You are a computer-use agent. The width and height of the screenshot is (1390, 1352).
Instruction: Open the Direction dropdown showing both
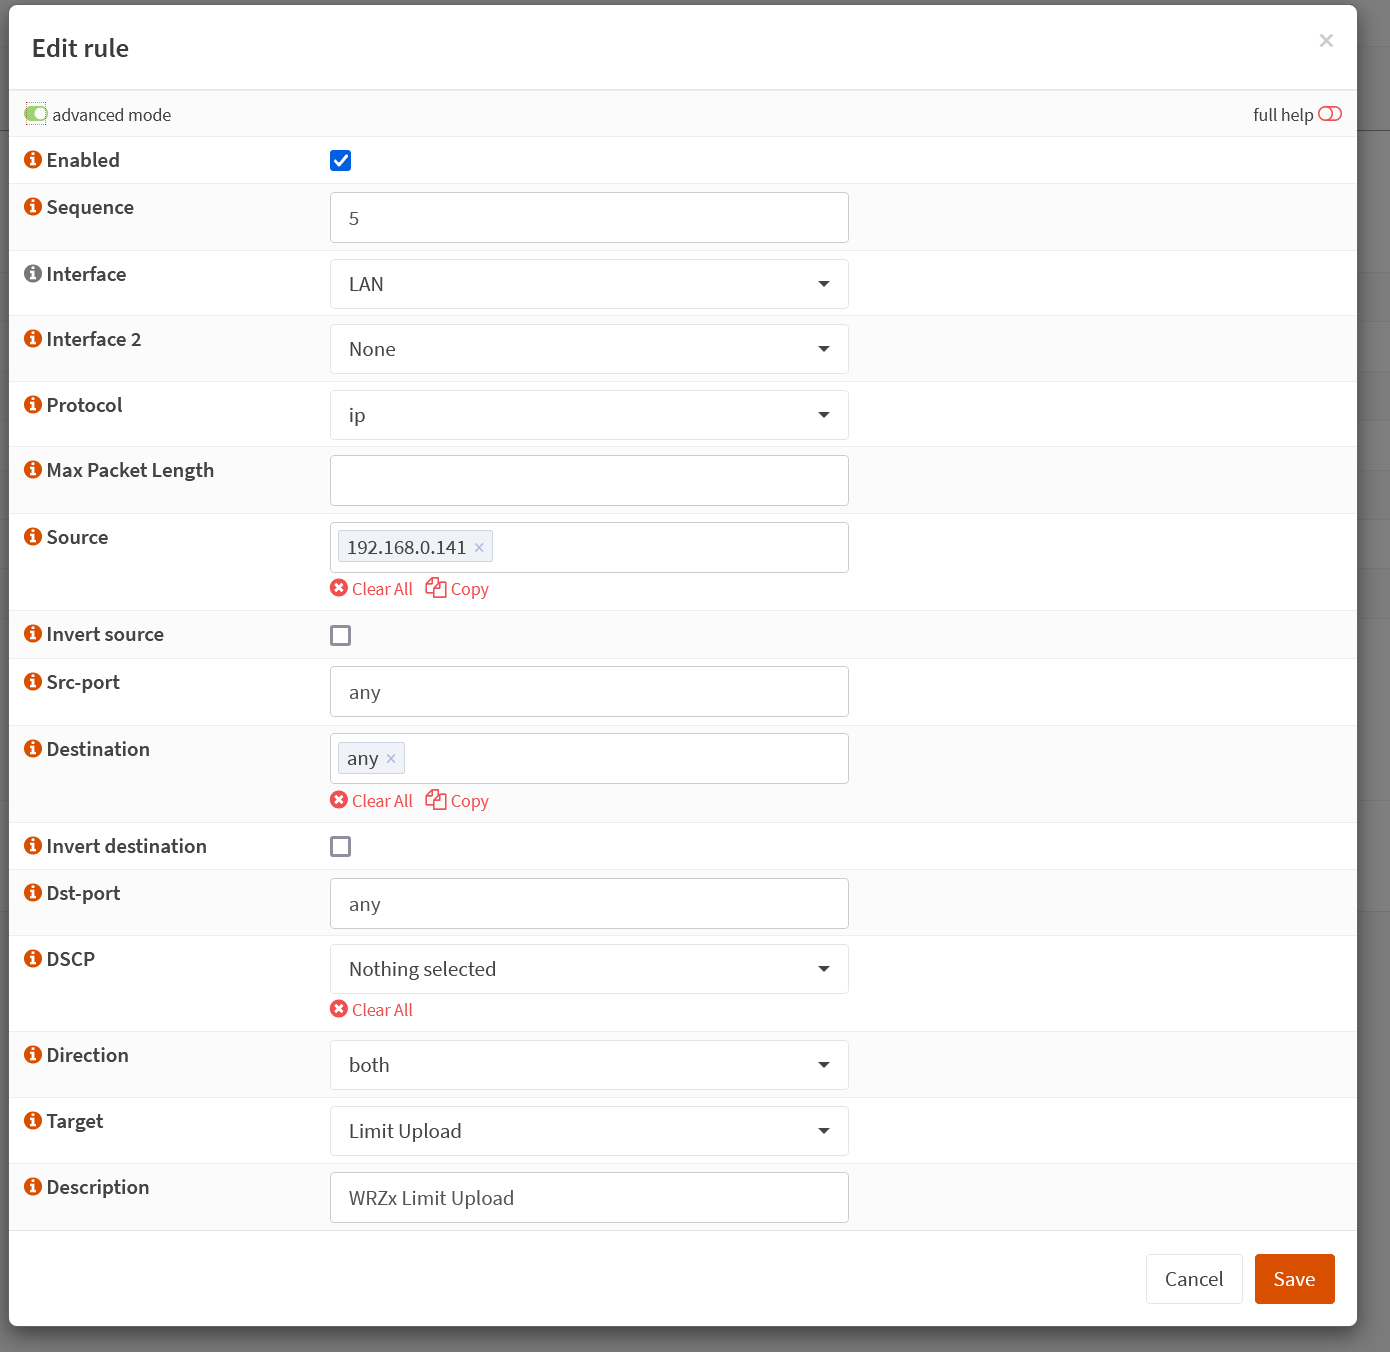point(589,1065)
